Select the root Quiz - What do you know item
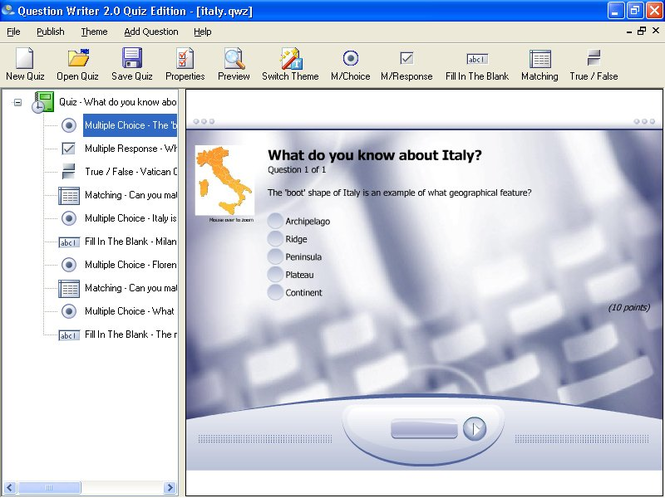This screenshot has width=665, height=498. pos(117,102)
